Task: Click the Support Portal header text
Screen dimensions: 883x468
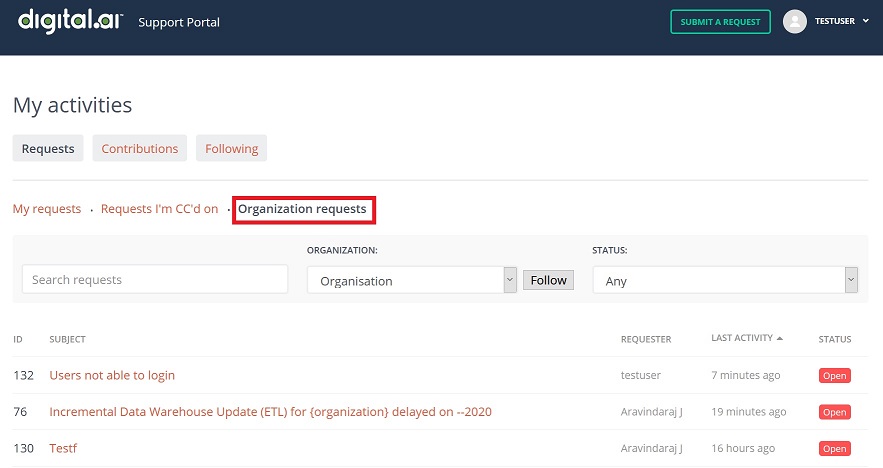Action: pos(179,22)
